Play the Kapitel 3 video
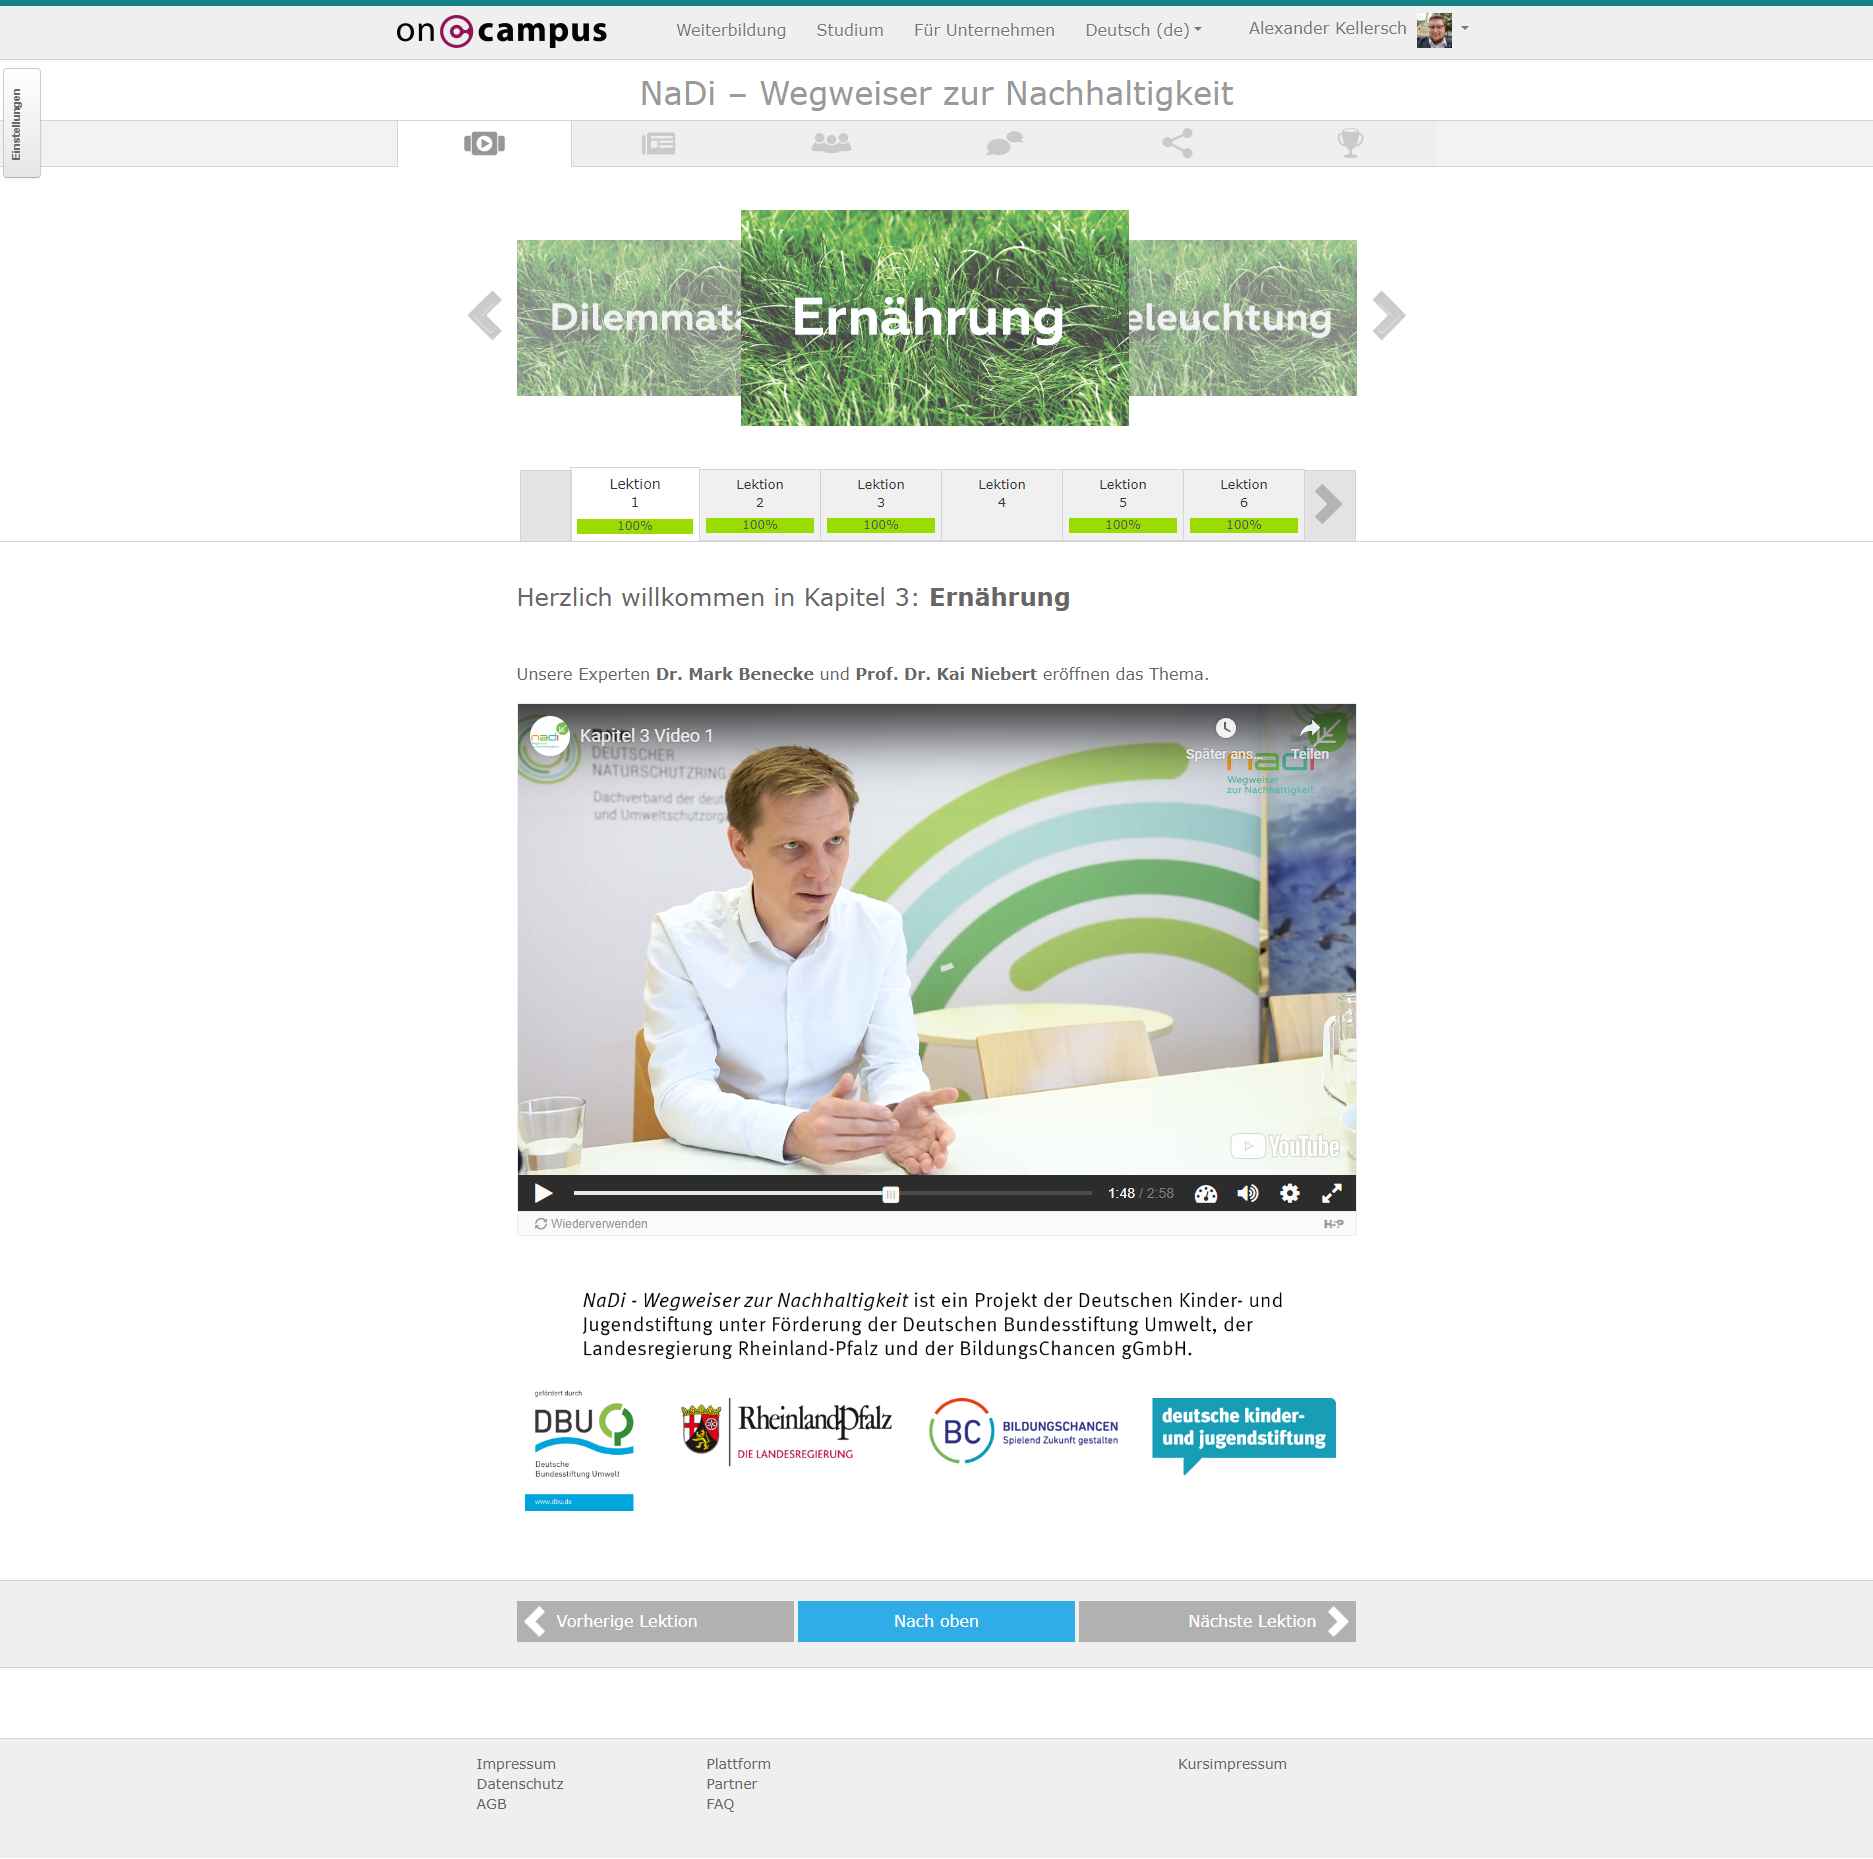 pyautogui.click(x=543, y=1193)
